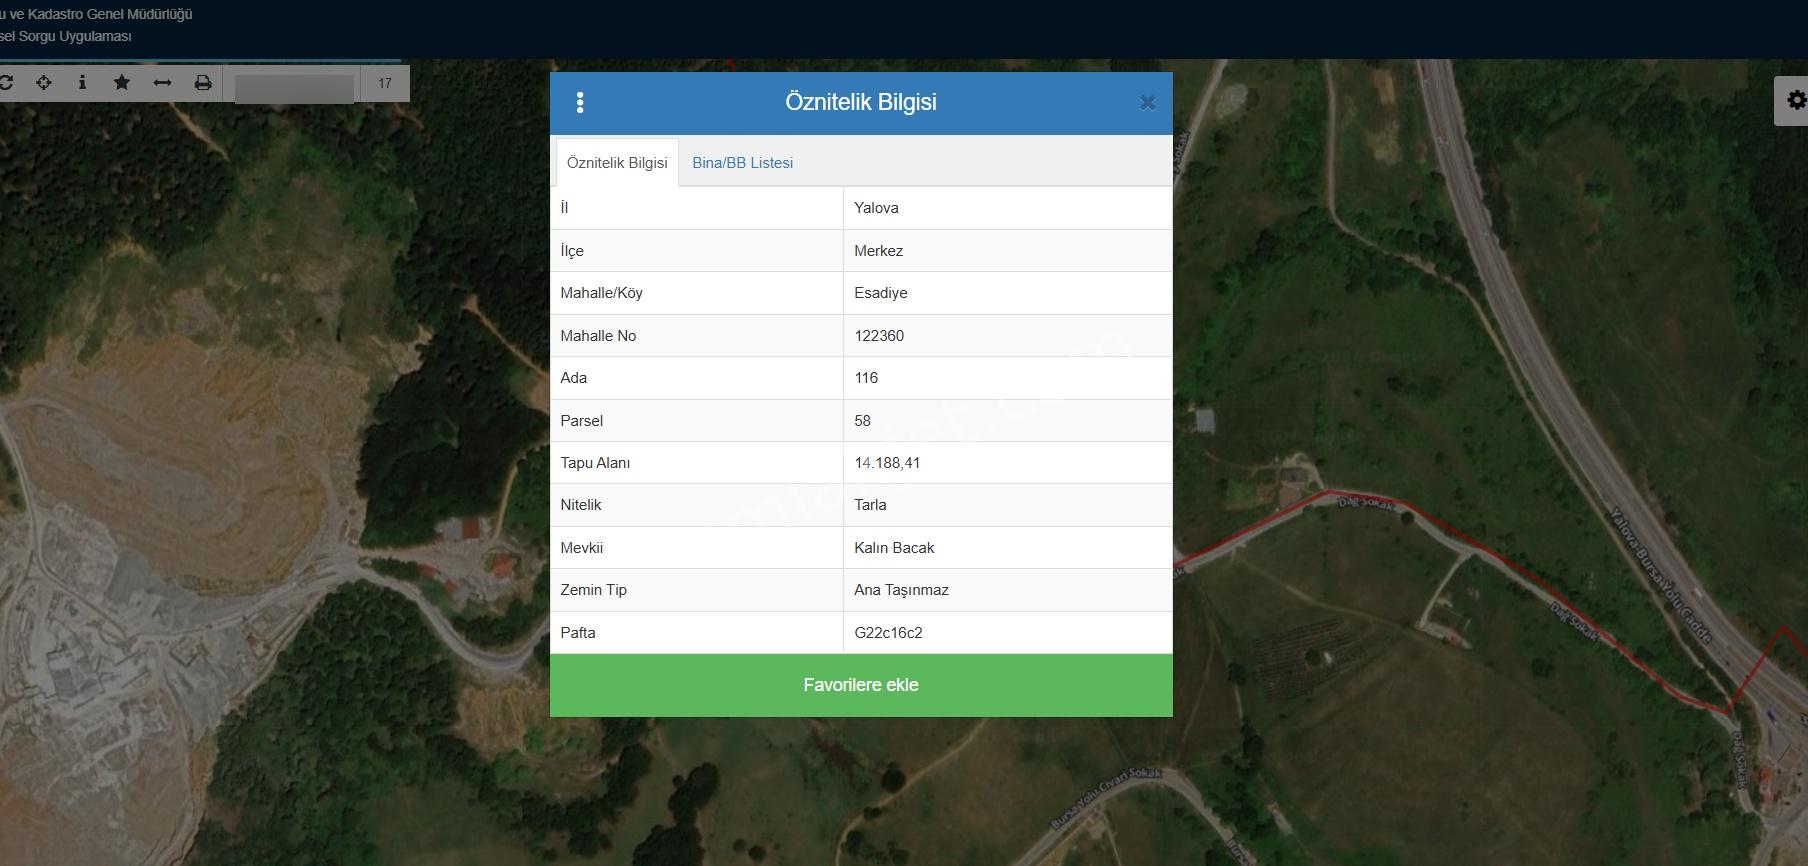Image resolution: width=1808 pixels, height=866 pixels.
Task: Click the printer icon to print map
Action: click(203, 83)
